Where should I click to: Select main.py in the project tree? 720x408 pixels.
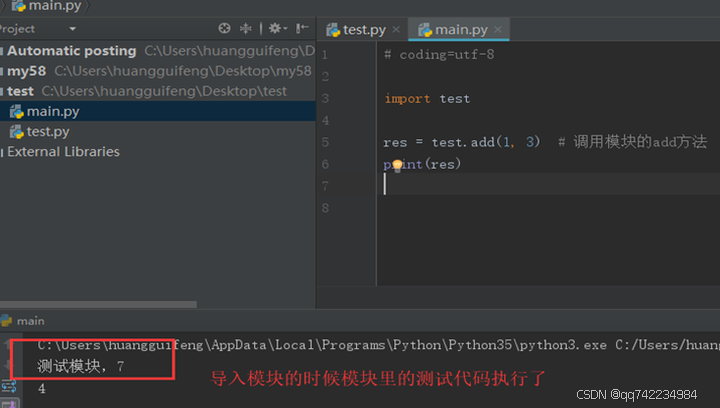53,112
